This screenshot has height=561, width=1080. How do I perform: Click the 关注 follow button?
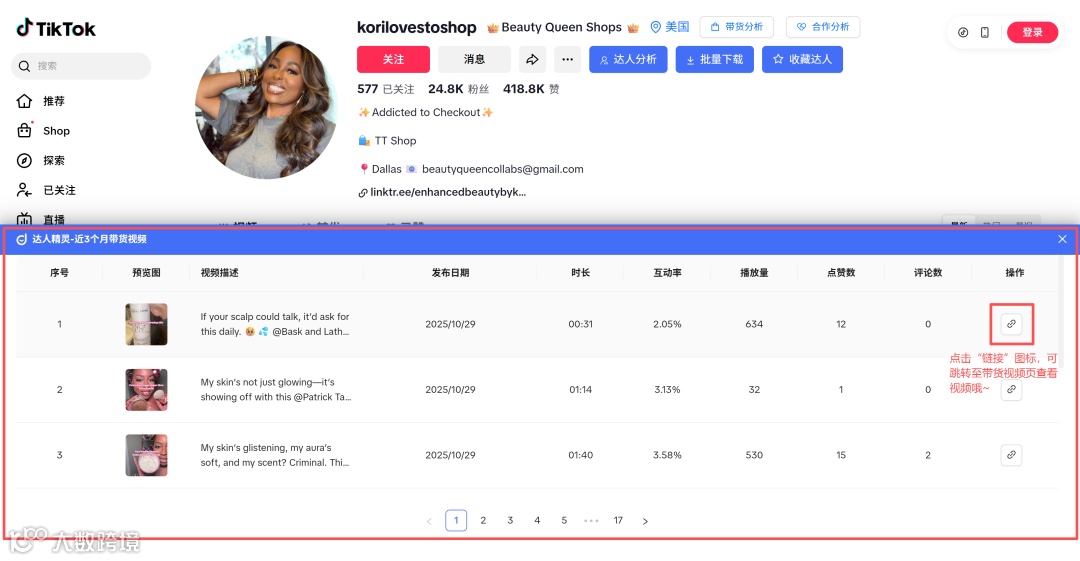[x=393, y=59]
